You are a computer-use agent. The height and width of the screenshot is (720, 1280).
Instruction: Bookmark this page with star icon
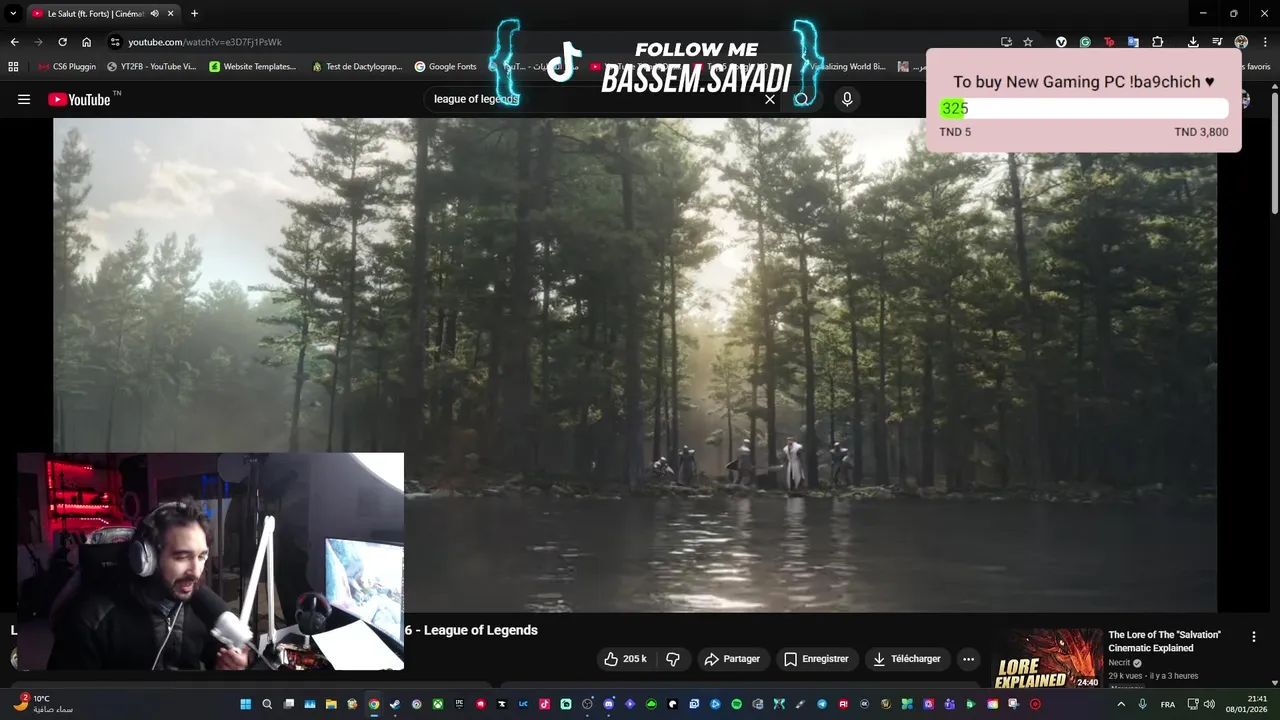tap(1028, 42)
